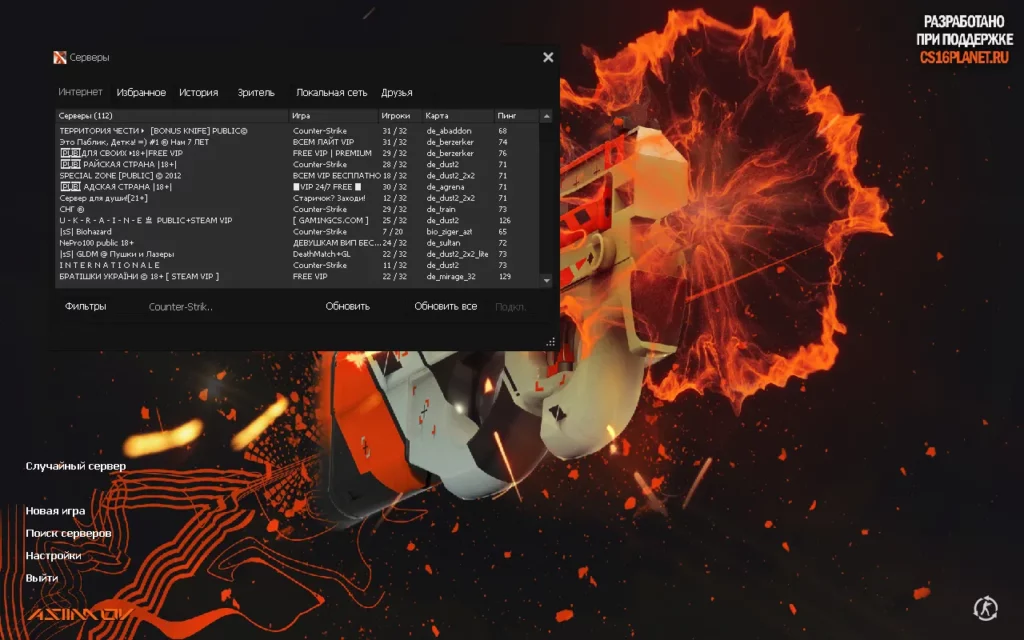Click Выйти to exit the game
Viewport: 1024px width, 640px height.
pos(42,578)
